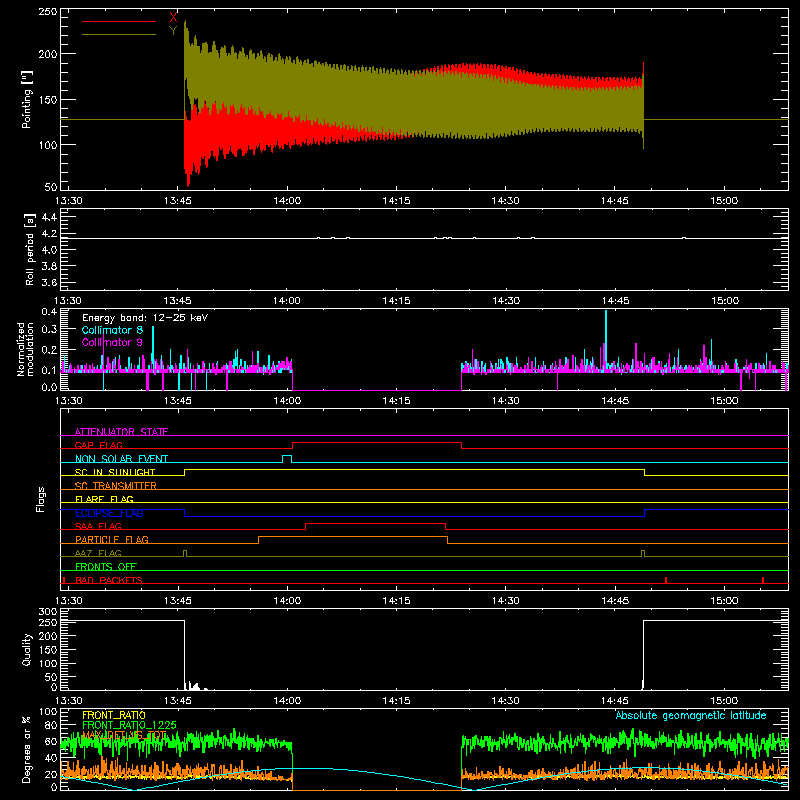The height and width of the screenshot is (800, 800).
Task: Click the 14:30 time label under Quality plot
Action: pyautogui.click(x=505, y=701)
